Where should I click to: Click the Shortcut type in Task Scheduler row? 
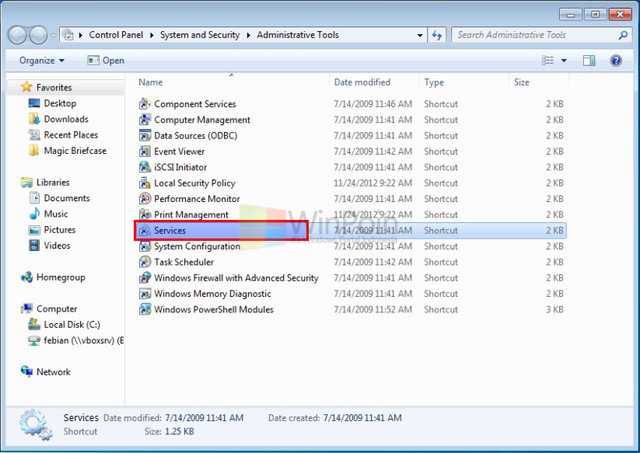coord(441,262)
